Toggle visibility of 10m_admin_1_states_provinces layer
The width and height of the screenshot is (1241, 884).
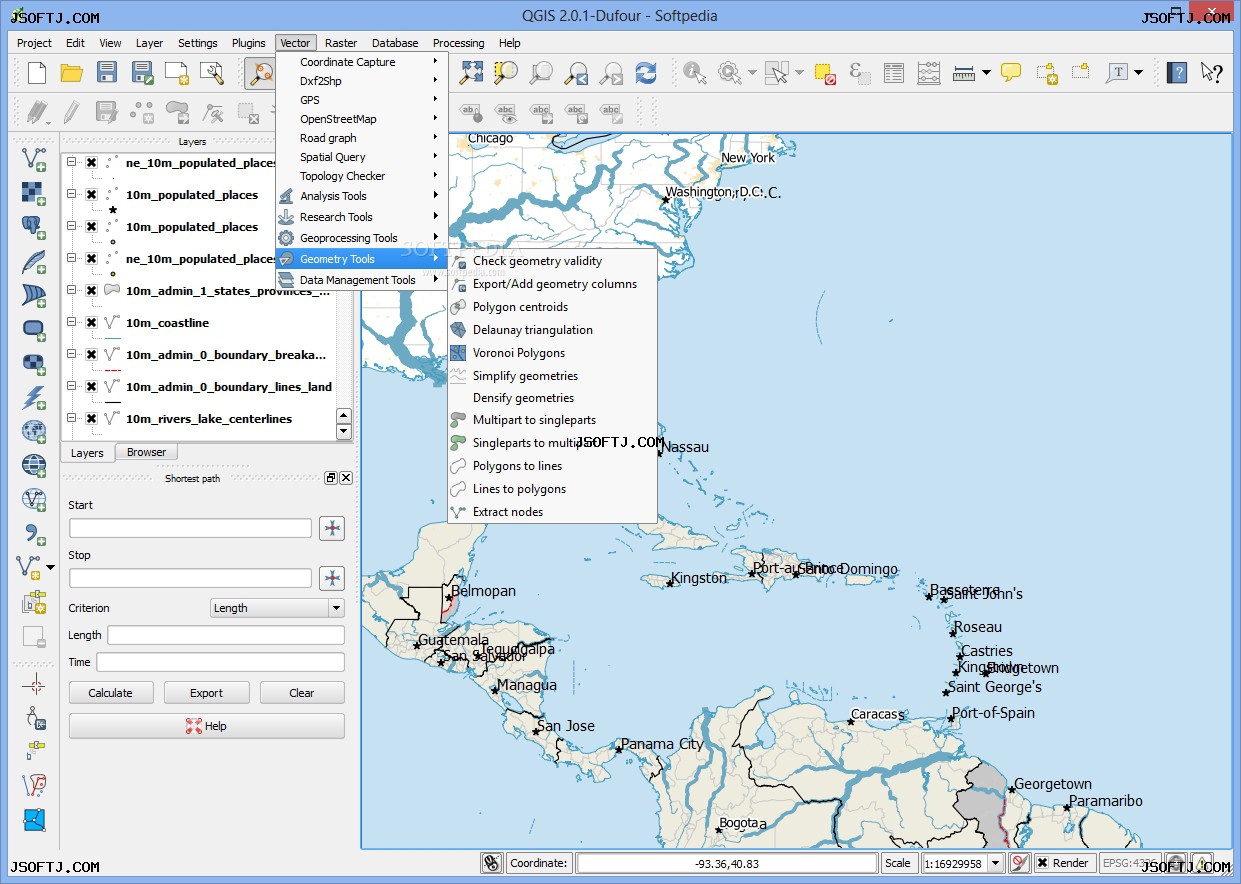click(91, 291)
